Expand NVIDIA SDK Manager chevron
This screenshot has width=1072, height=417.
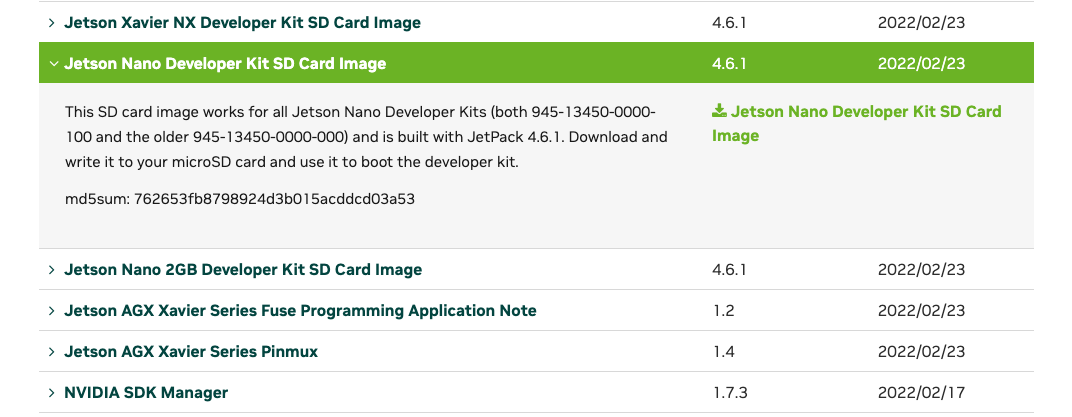(51, 392)
